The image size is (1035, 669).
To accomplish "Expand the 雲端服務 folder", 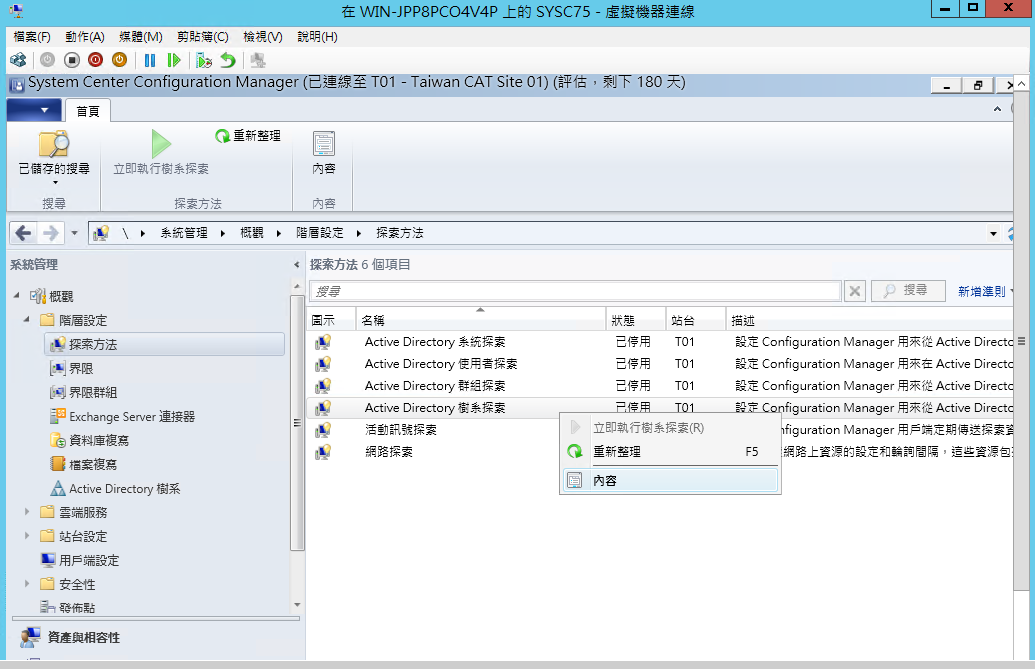I will tap(27, 512).
